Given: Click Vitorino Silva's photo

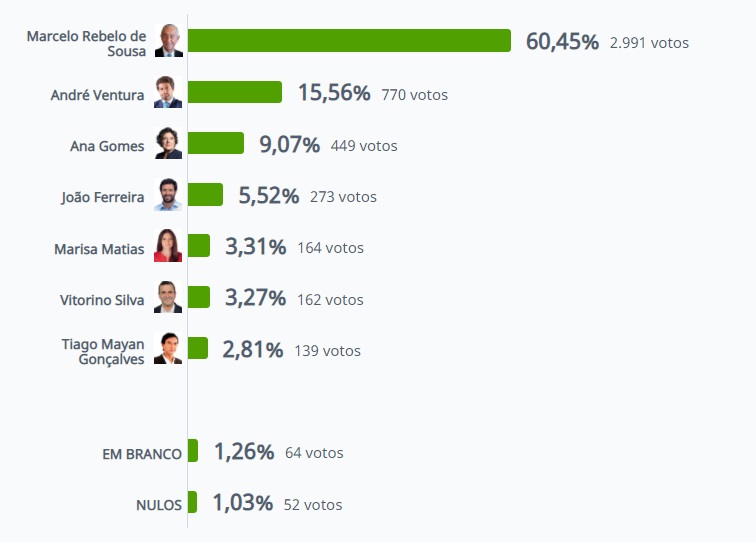Looking at the screenshot, I should pos(168,297).
